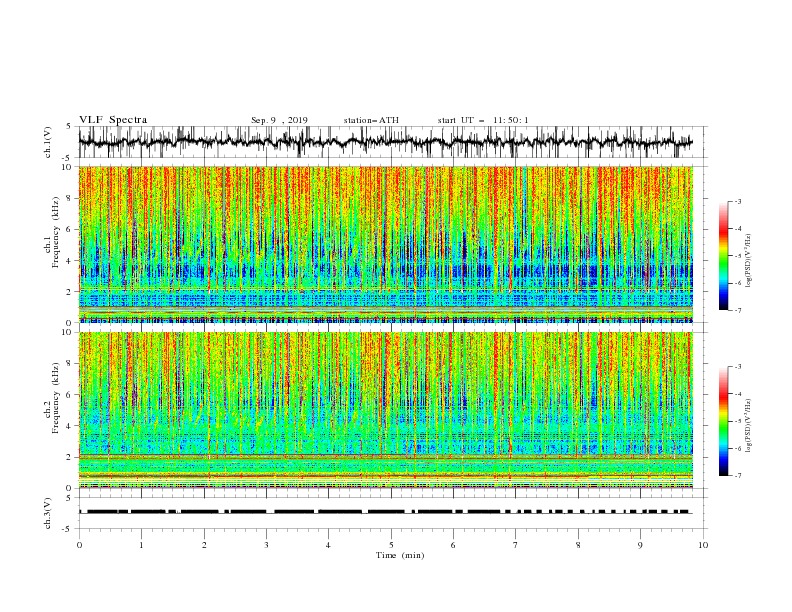Select the "ch.1(V)" waveform axis label
Viewport: 792px width, 612px height.
tap(48, 142)
